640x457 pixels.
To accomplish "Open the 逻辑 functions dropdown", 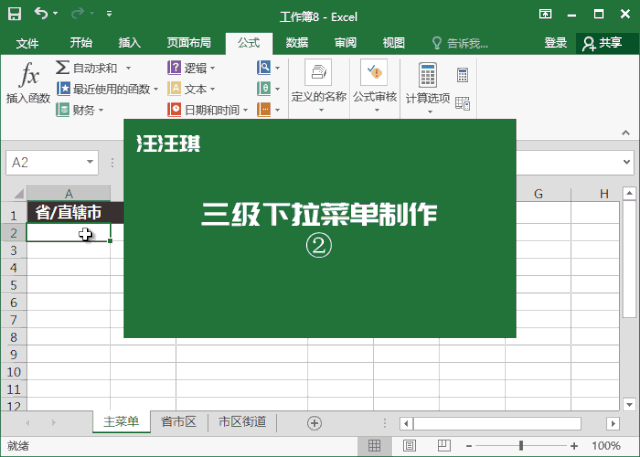I will tap(191, 68).
